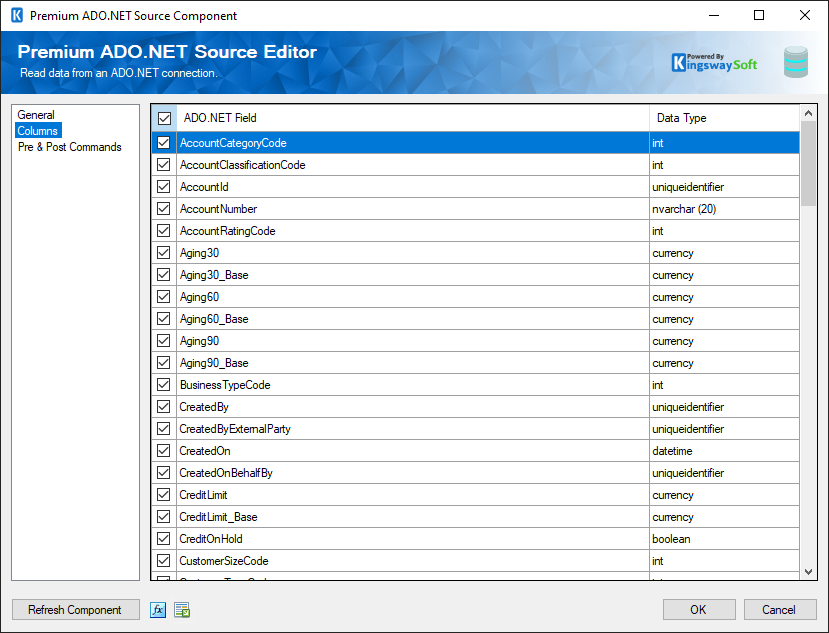
Task: Click the K app icon in the title bar
Action: click(17, 15)
